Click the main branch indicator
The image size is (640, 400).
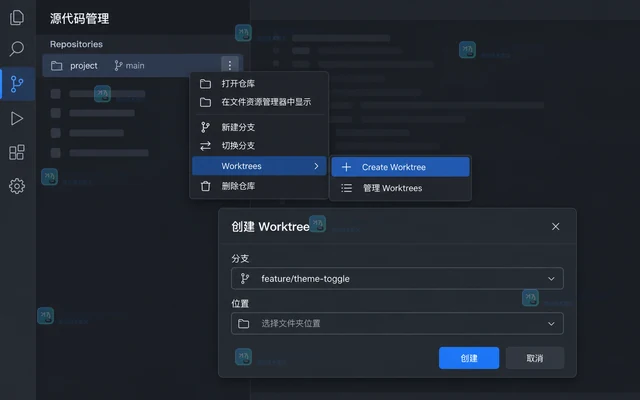129,65
